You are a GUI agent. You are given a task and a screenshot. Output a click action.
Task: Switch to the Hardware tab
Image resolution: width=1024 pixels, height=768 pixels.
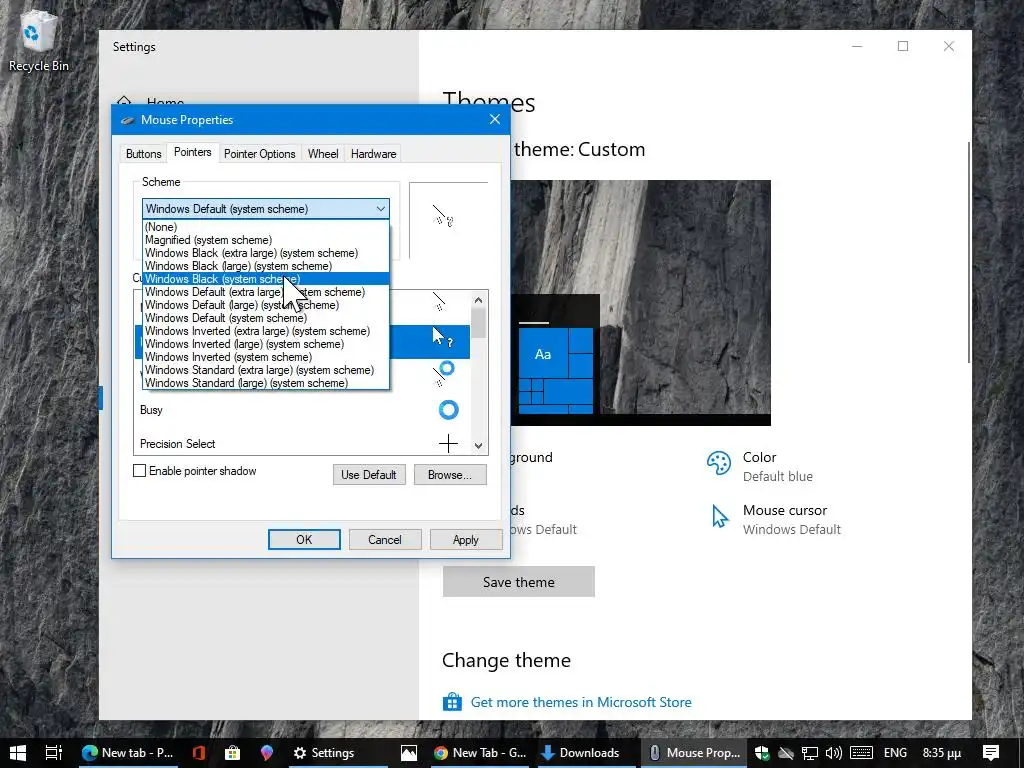tap(374, 153)
